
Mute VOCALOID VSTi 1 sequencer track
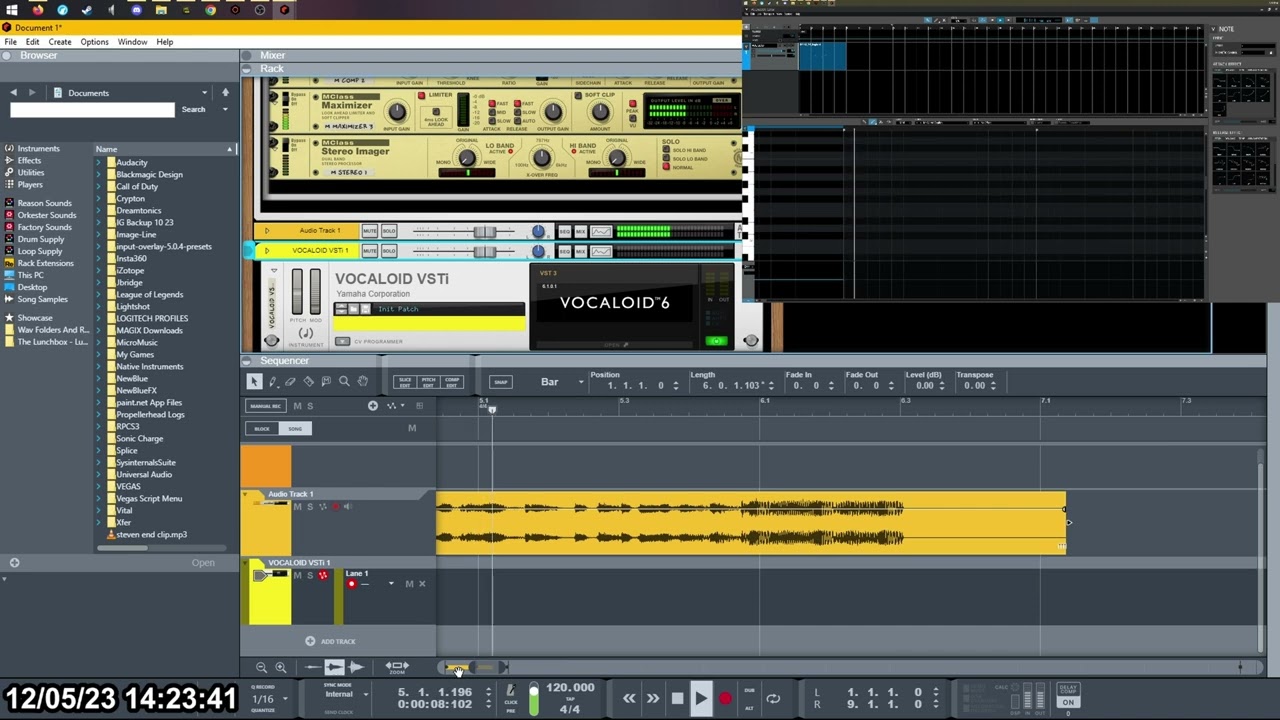pos(297,575)
